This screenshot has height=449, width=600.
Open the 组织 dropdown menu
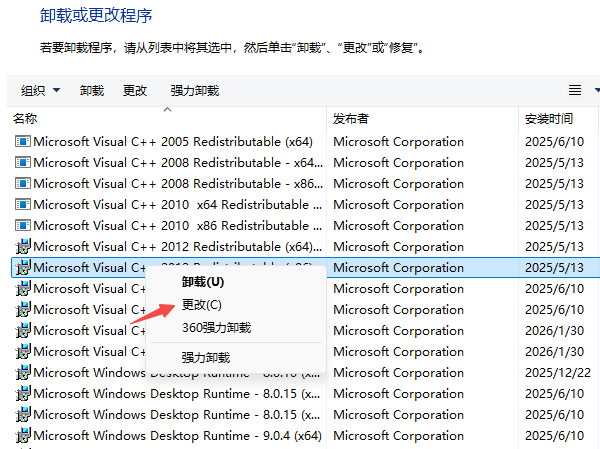tap(40, 91)
